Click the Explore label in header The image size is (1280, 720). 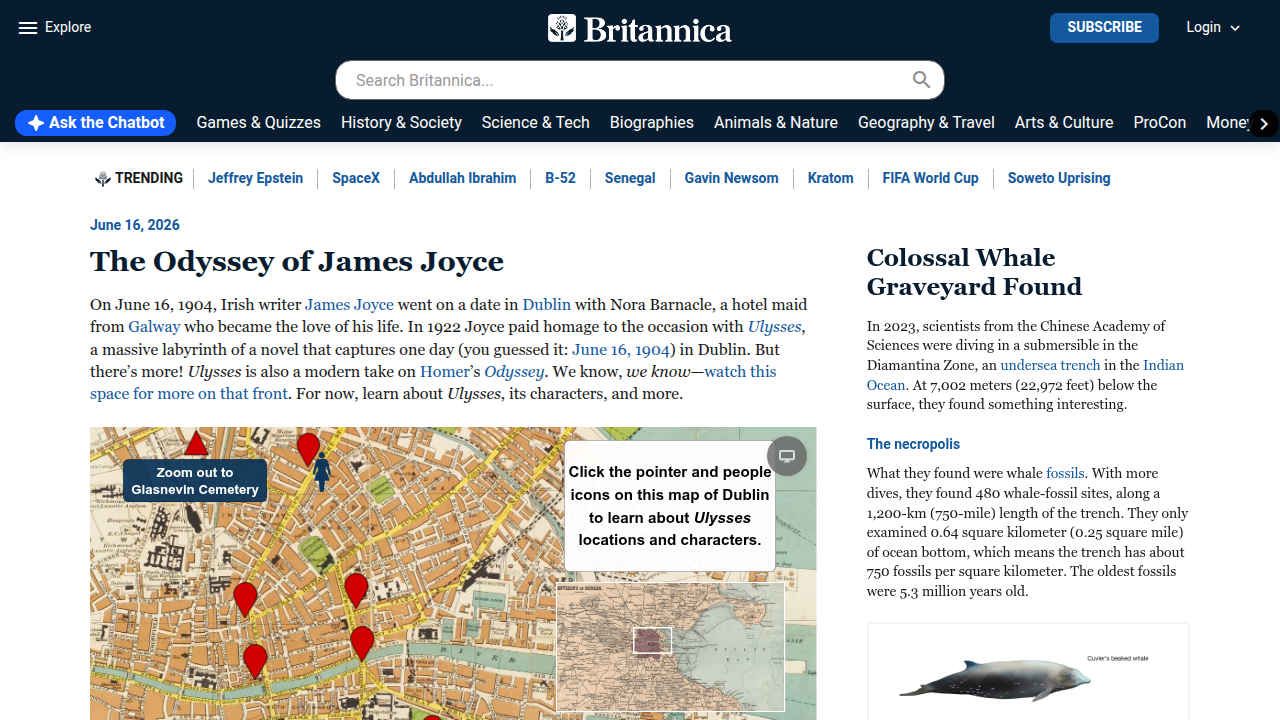pos(68,27)
